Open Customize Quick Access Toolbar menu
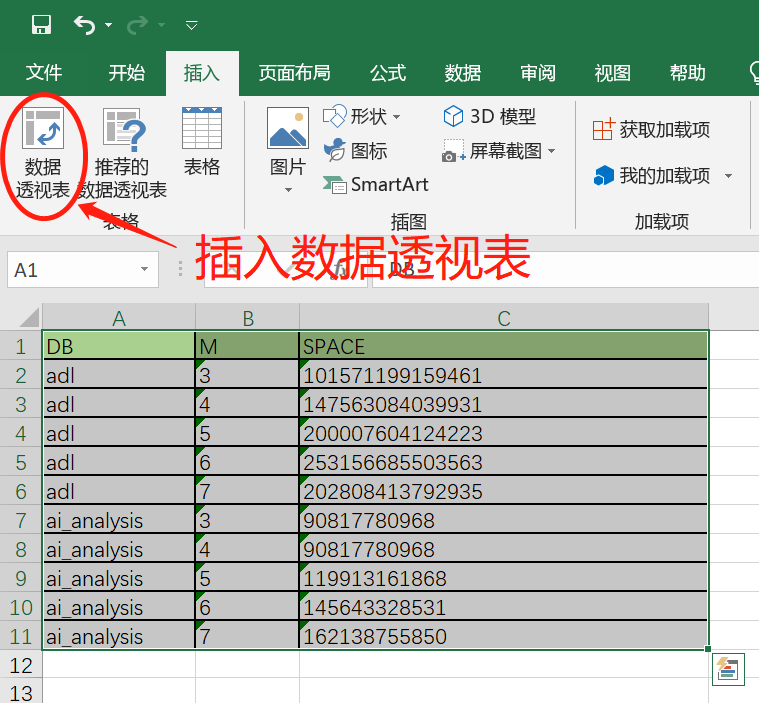Viewport: 759px width, 703px height. point(192,25)
